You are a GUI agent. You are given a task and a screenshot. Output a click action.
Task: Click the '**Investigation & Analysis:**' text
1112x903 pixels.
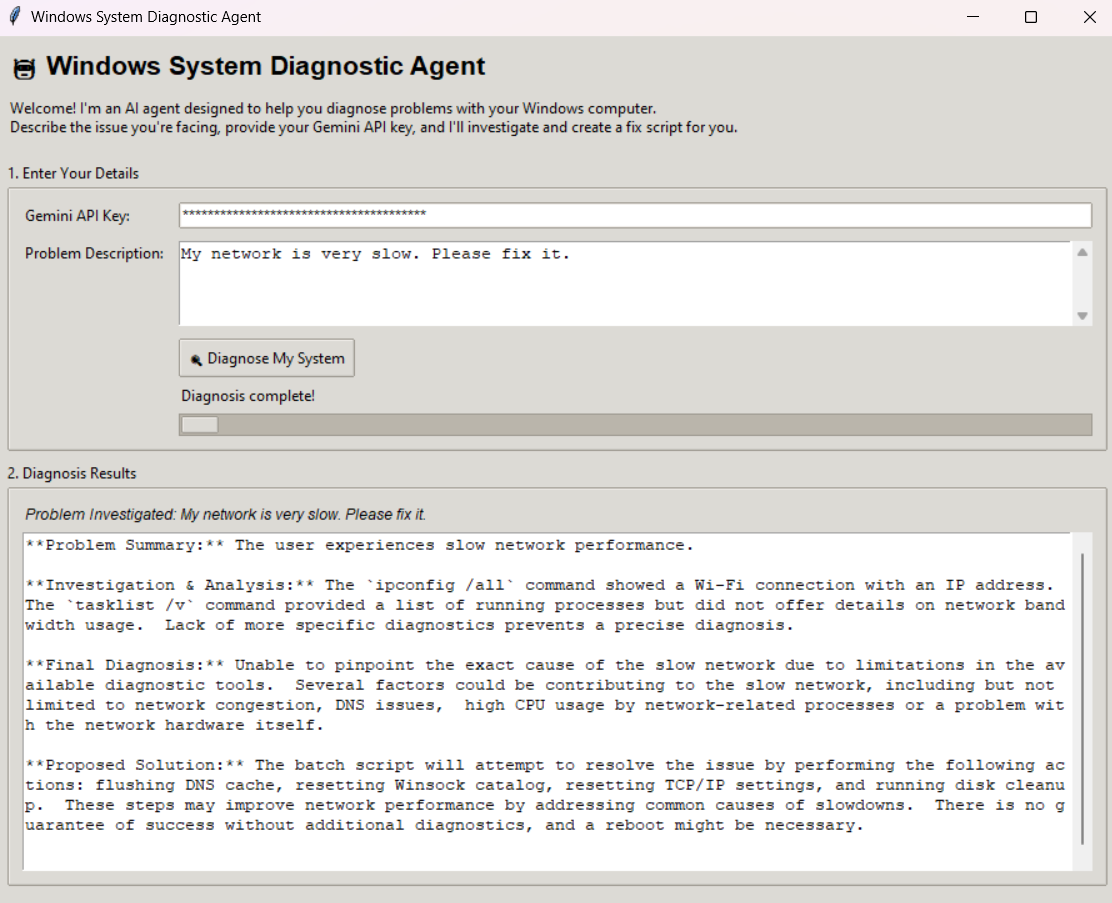click(x=169, y=585)
